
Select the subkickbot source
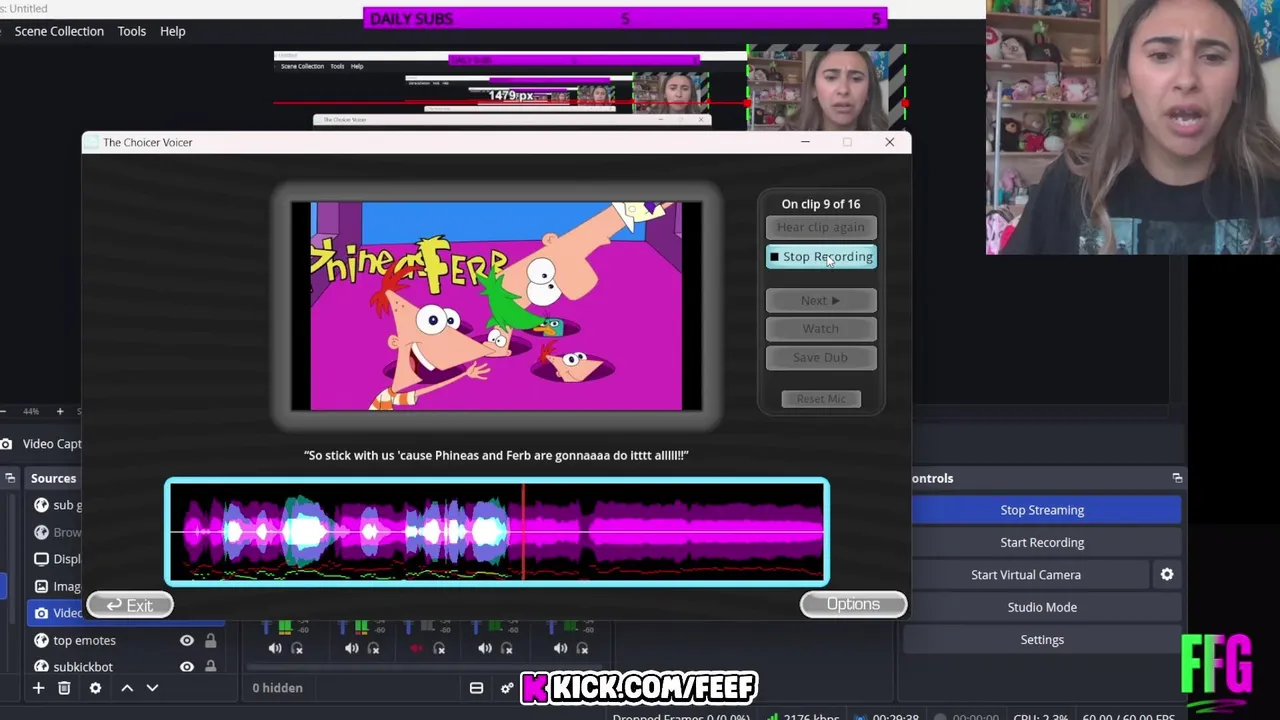(83, 667)
